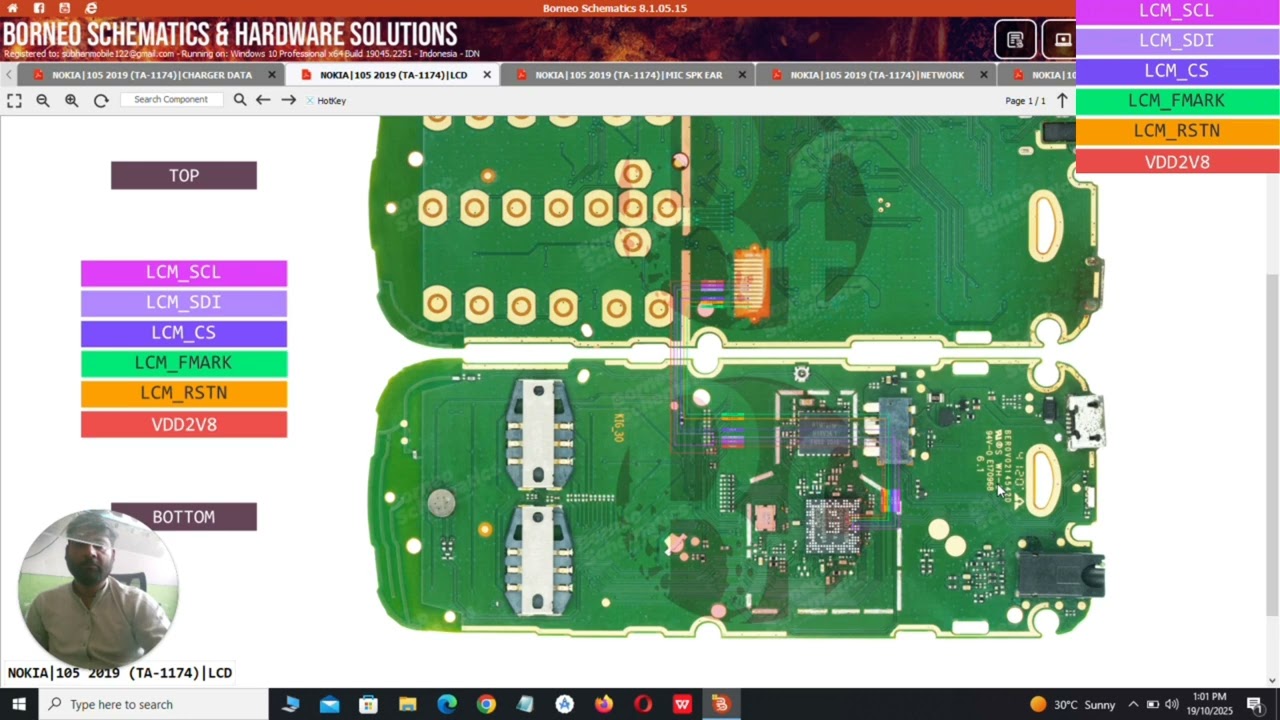This screenshot has width=1280, height=720.
Task: Open the weather widget 30°C Sunny
Action: (x=1072, y=704)
